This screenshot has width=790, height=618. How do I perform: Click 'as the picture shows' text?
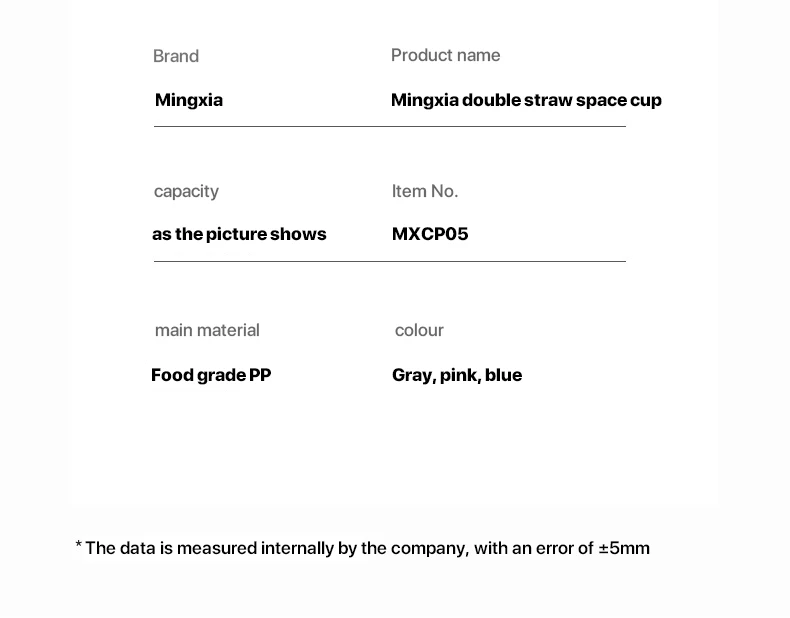click(x=239, y=234)
